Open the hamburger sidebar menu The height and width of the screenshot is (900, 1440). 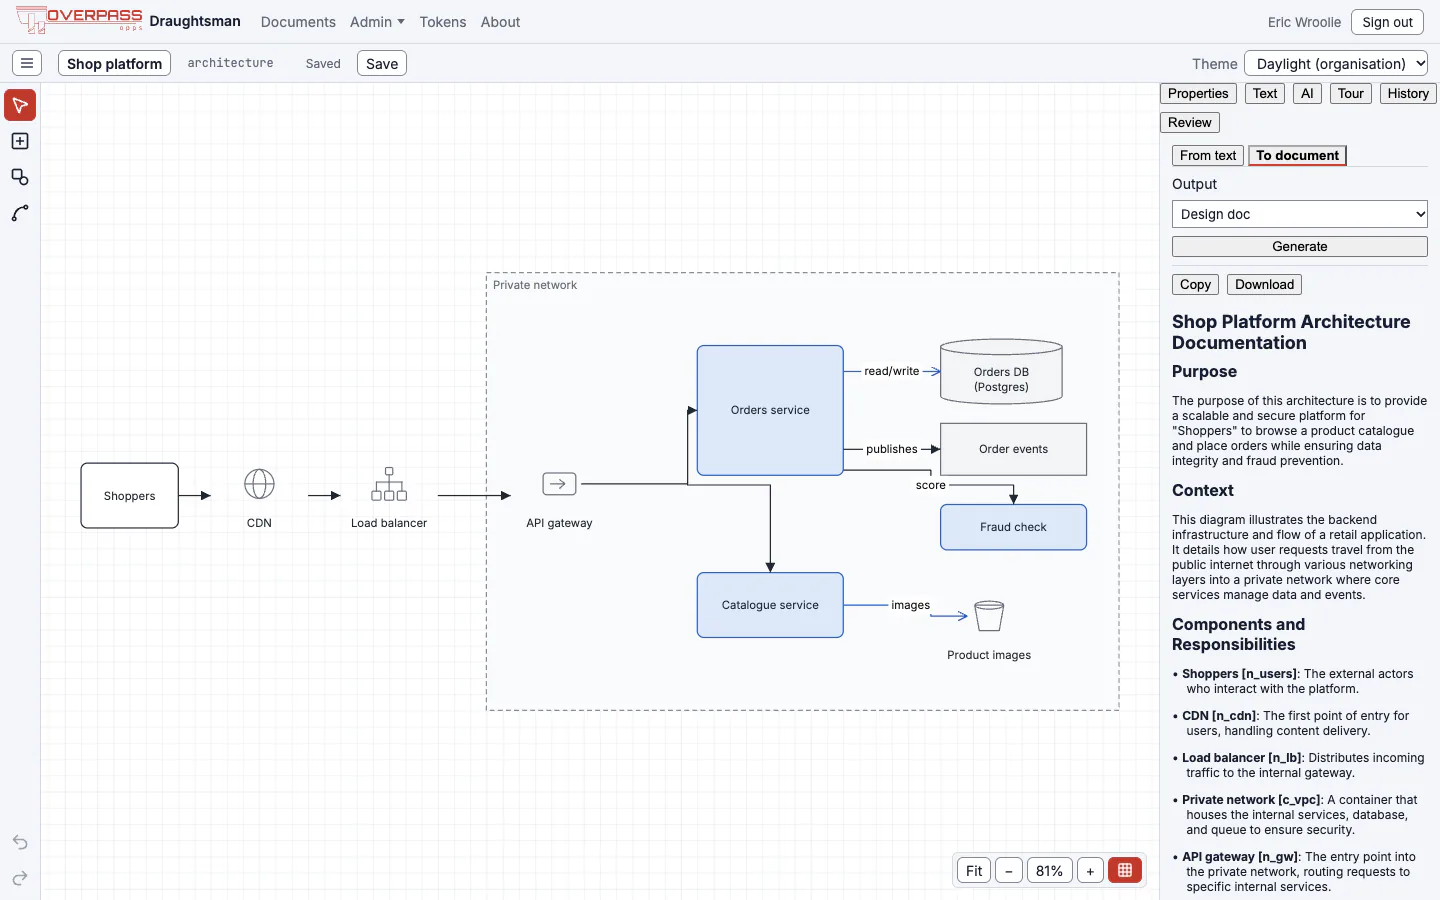pyautogui.click(x=27, y=63)
